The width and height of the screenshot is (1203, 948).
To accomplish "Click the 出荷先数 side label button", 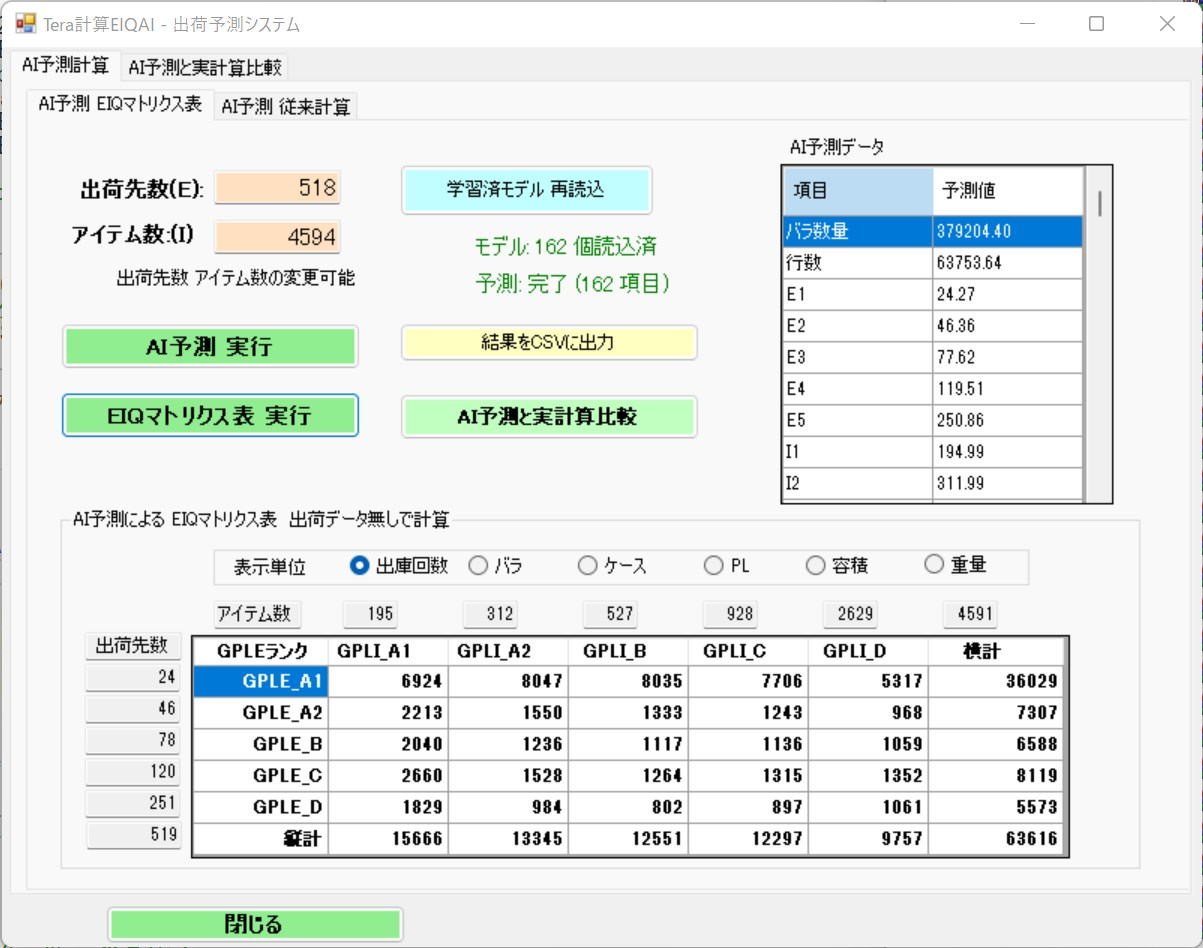I will pos(133,646).
